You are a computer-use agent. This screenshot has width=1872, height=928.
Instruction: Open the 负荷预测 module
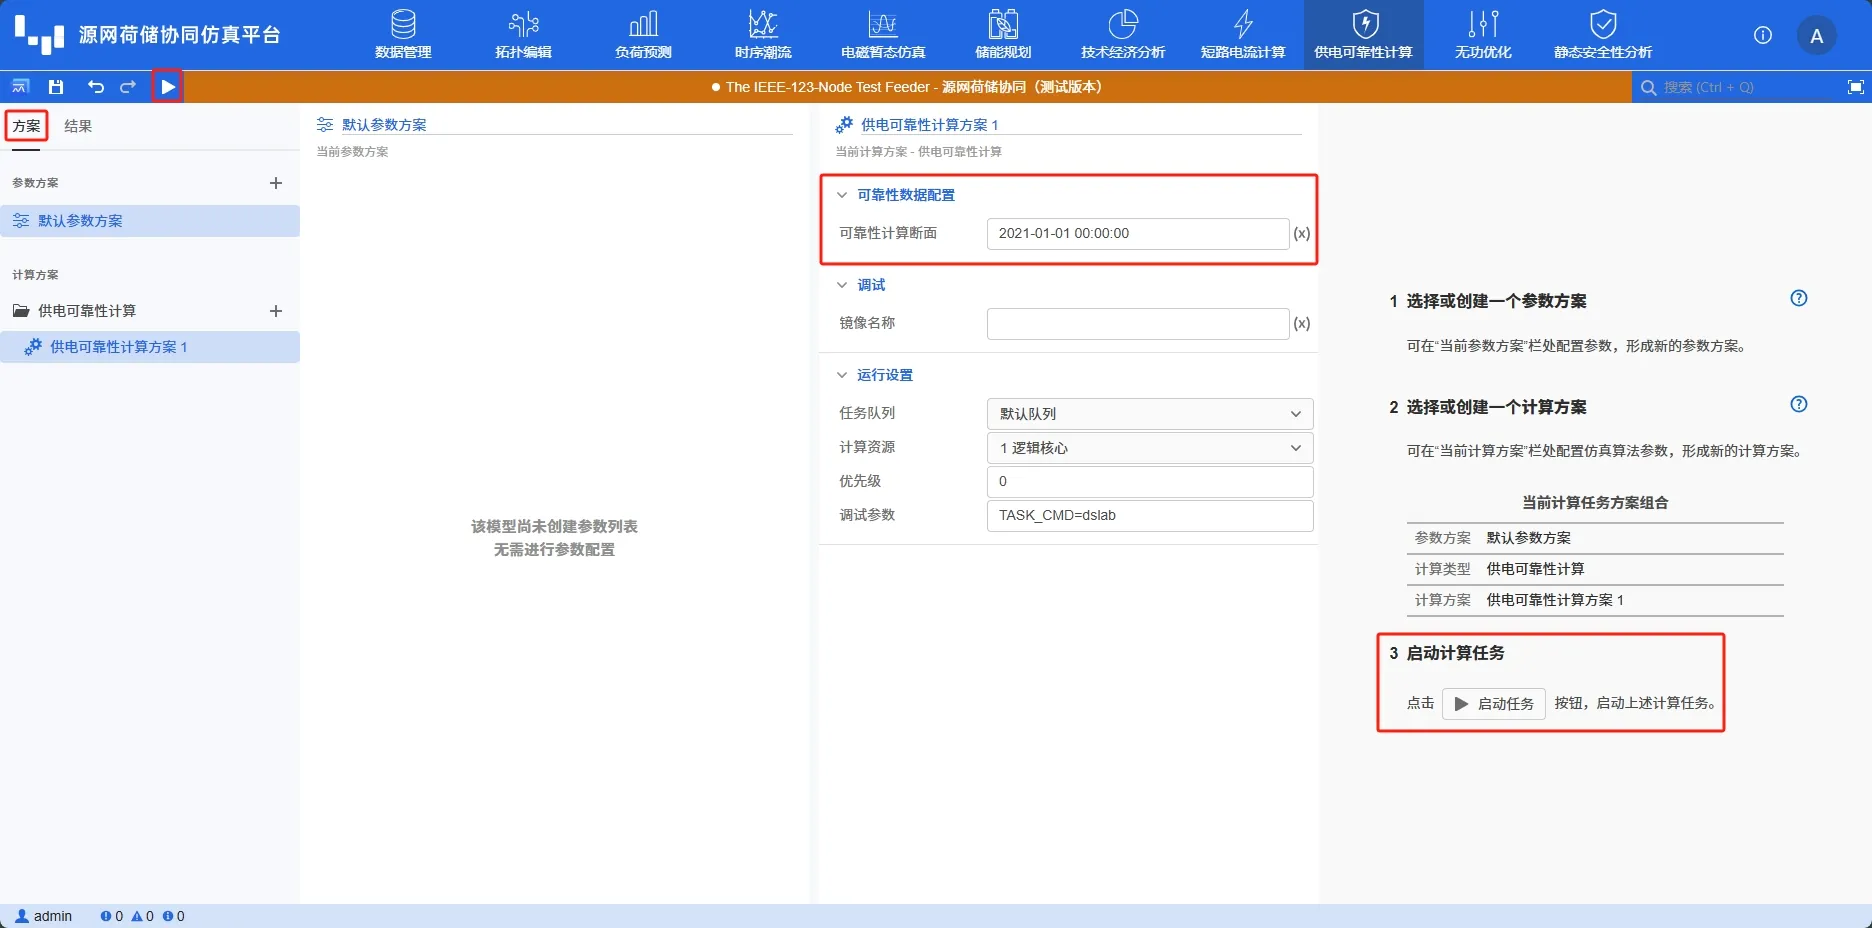coord(643,35)
